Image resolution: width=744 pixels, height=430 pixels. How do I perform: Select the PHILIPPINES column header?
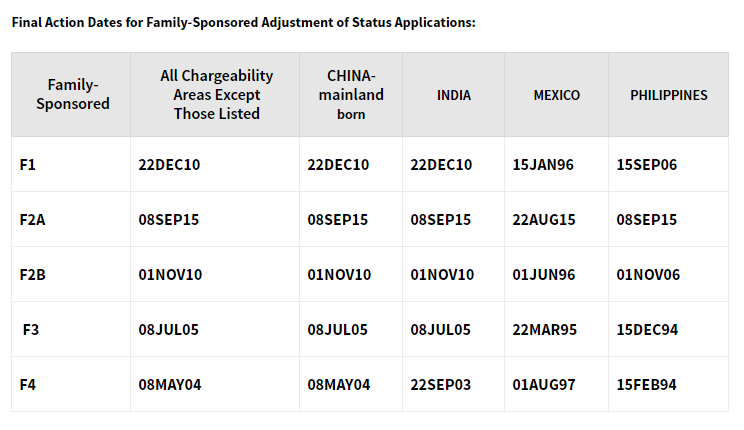coord(669,95)
